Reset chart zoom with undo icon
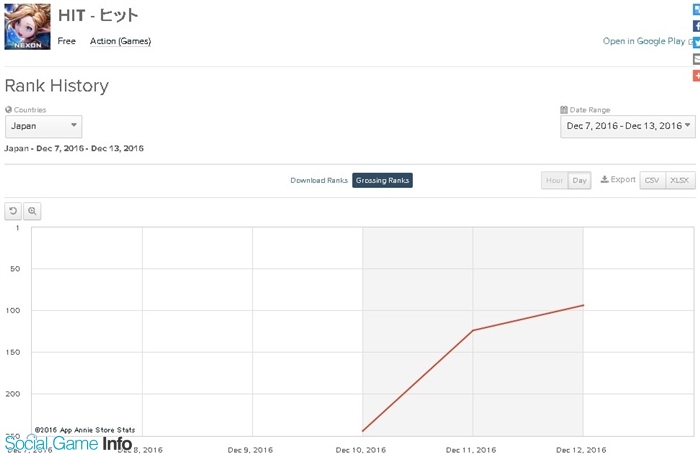 coord(13,211)
